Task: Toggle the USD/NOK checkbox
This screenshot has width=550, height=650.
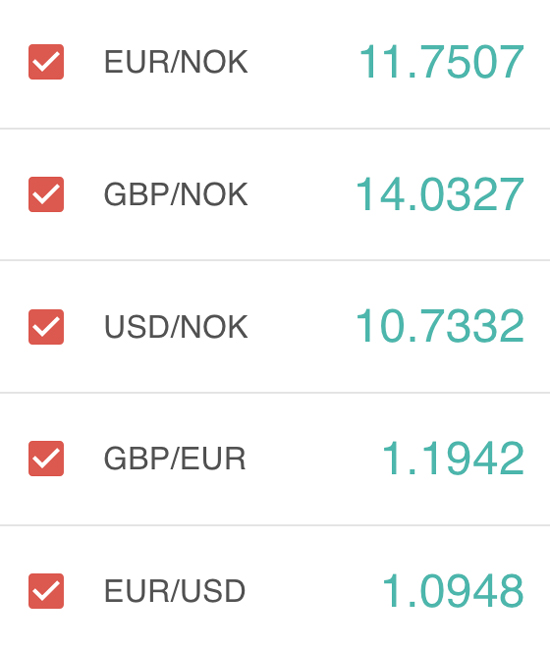Action: (46, 327)
